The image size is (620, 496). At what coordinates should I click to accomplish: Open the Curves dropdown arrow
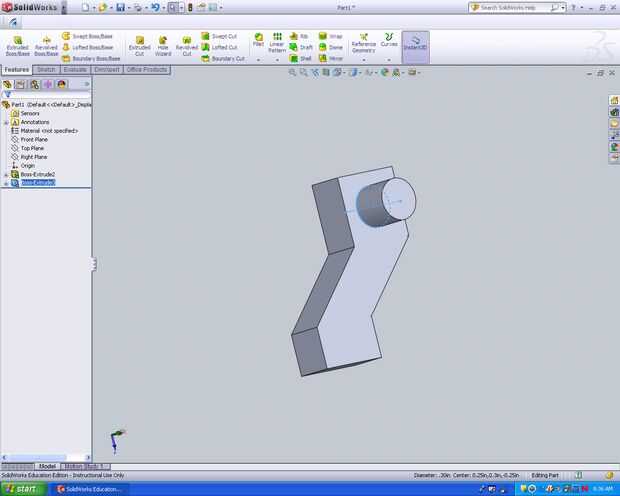click(x=389, y=60)
